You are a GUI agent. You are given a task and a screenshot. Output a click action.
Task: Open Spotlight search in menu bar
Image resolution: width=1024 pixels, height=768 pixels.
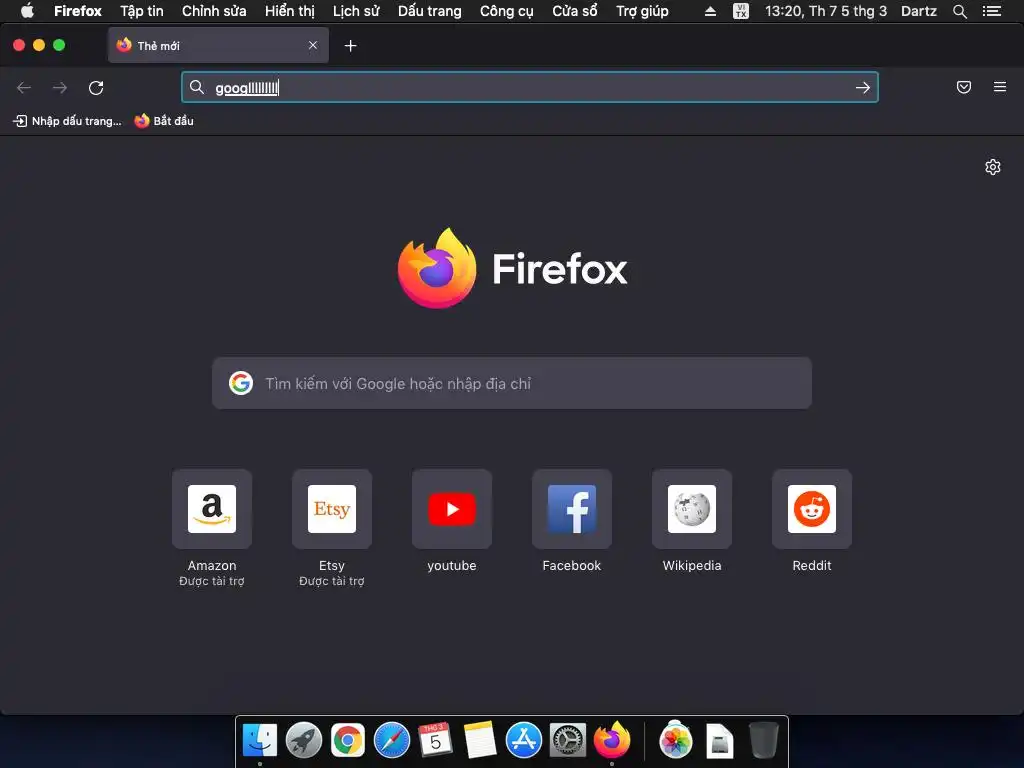(959, 11)
